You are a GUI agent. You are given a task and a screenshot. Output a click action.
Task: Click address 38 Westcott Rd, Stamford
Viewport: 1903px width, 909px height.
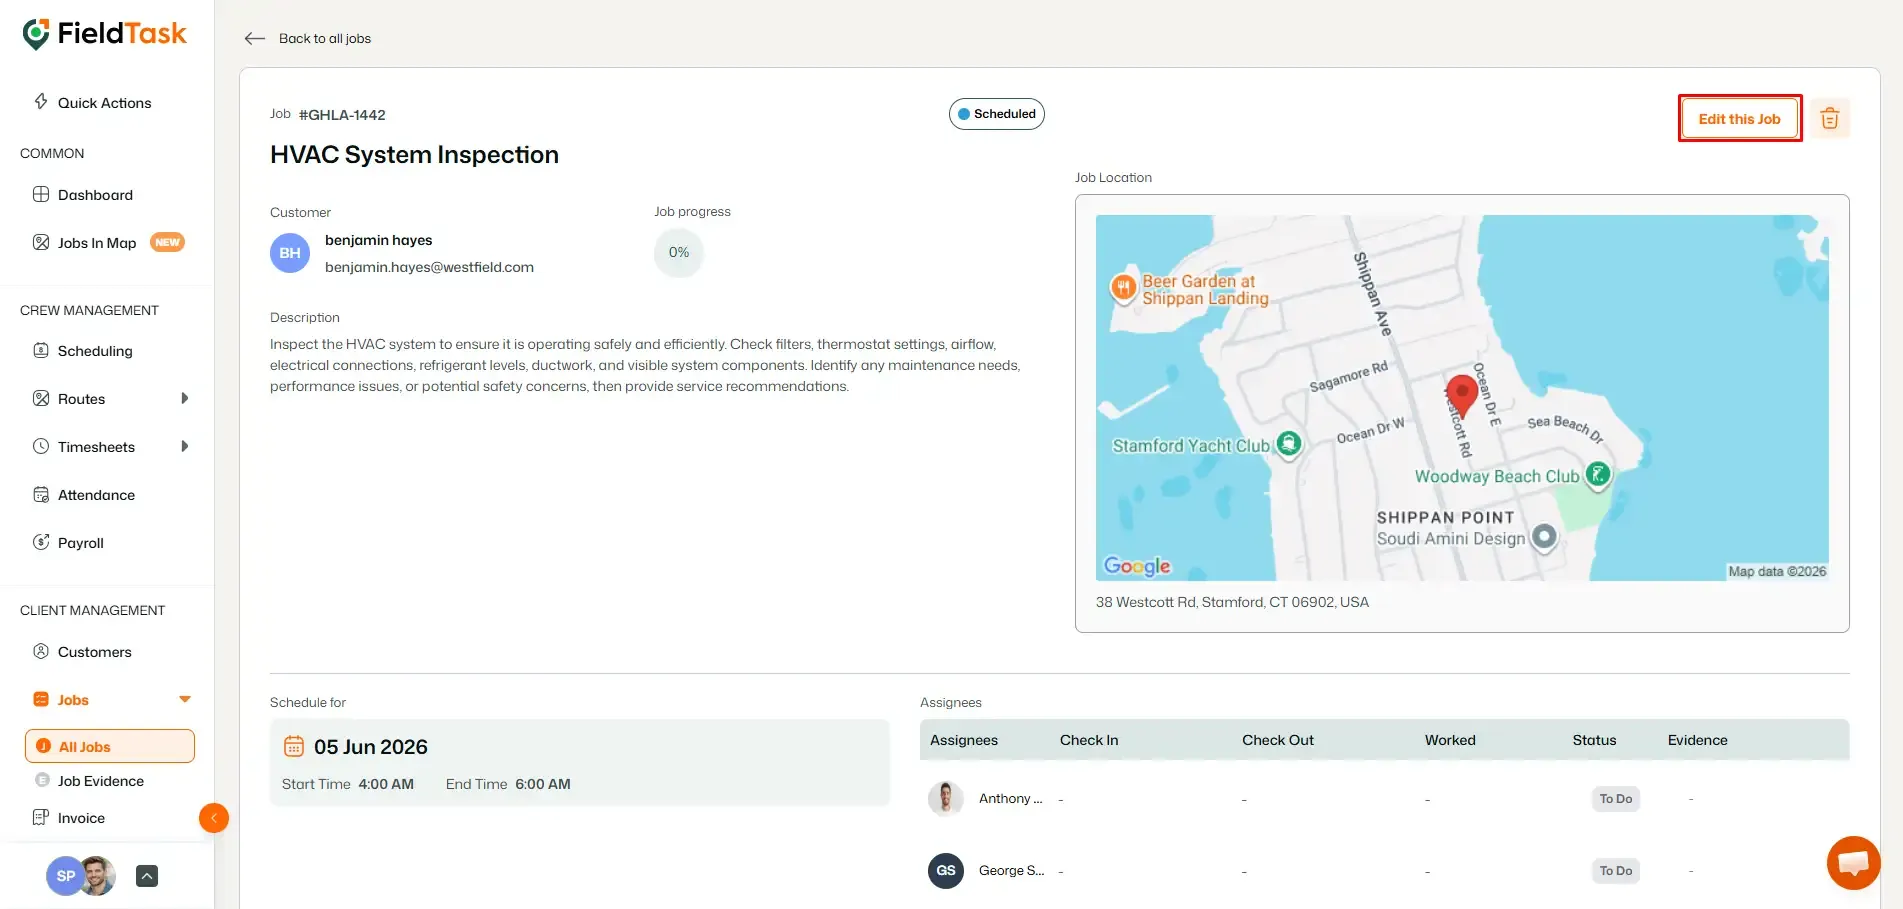pos(1232,602)
